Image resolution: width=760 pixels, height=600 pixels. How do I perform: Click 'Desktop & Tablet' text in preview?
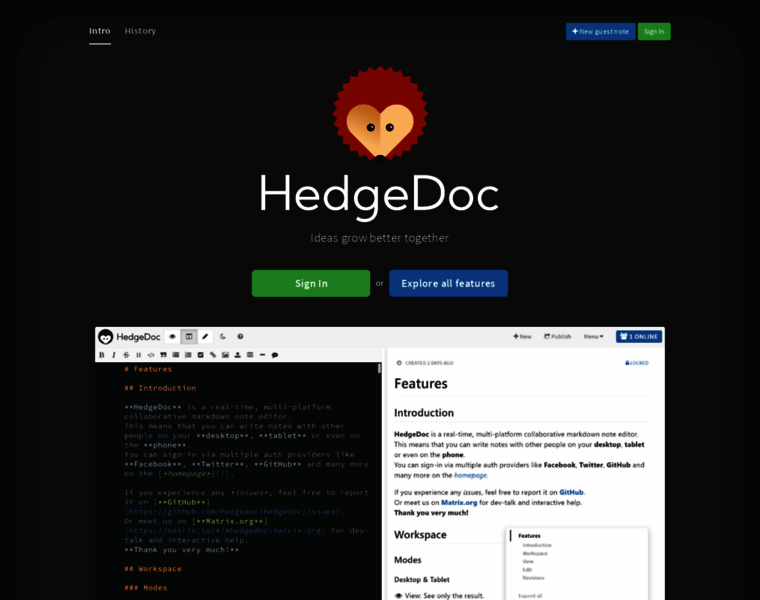(x=422, y=580)
